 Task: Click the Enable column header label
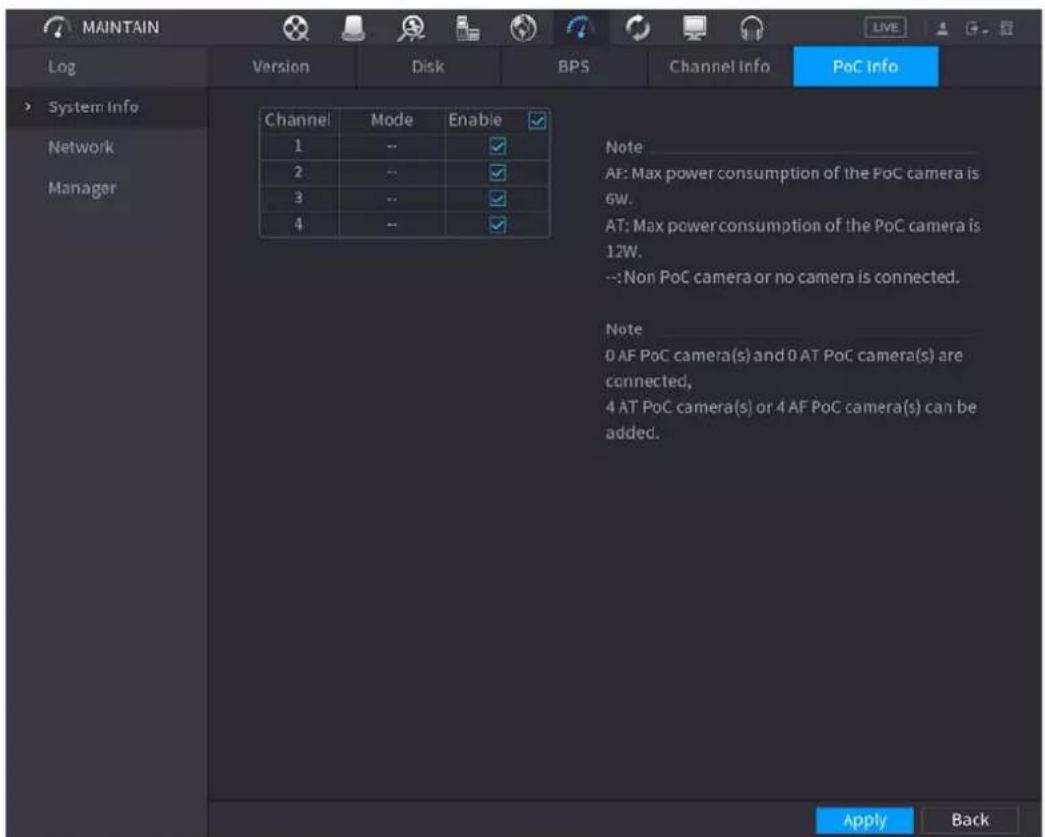(475, 121)
